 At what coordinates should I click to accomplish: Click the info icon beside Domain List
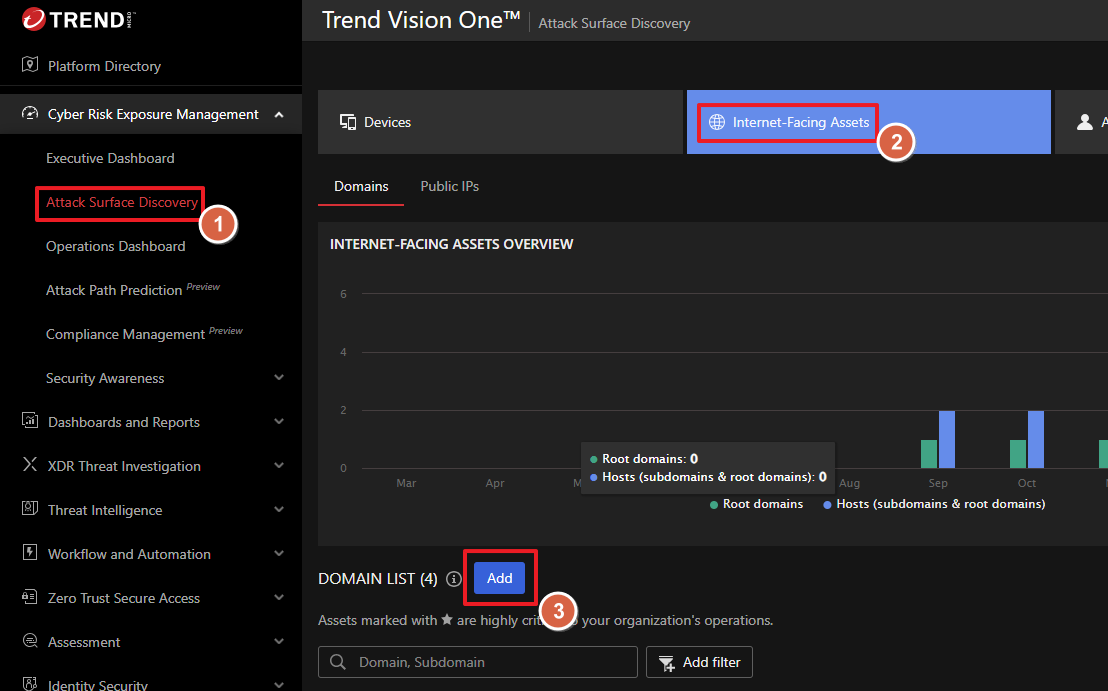coord(454,579)
